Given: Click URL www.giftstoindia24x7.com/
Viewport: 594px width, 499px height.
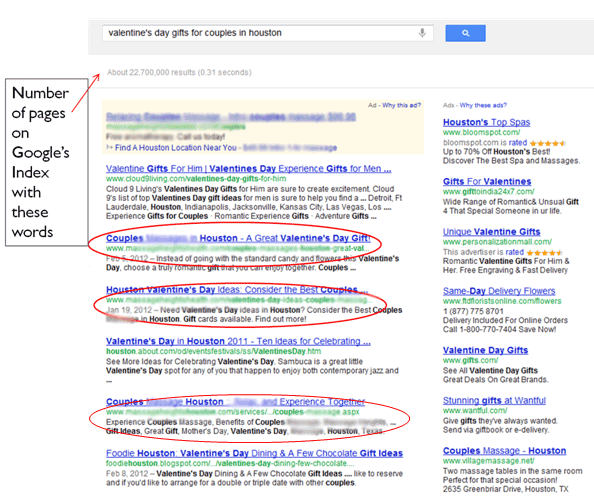Looking at the screenshot, I should pos(489,192).
